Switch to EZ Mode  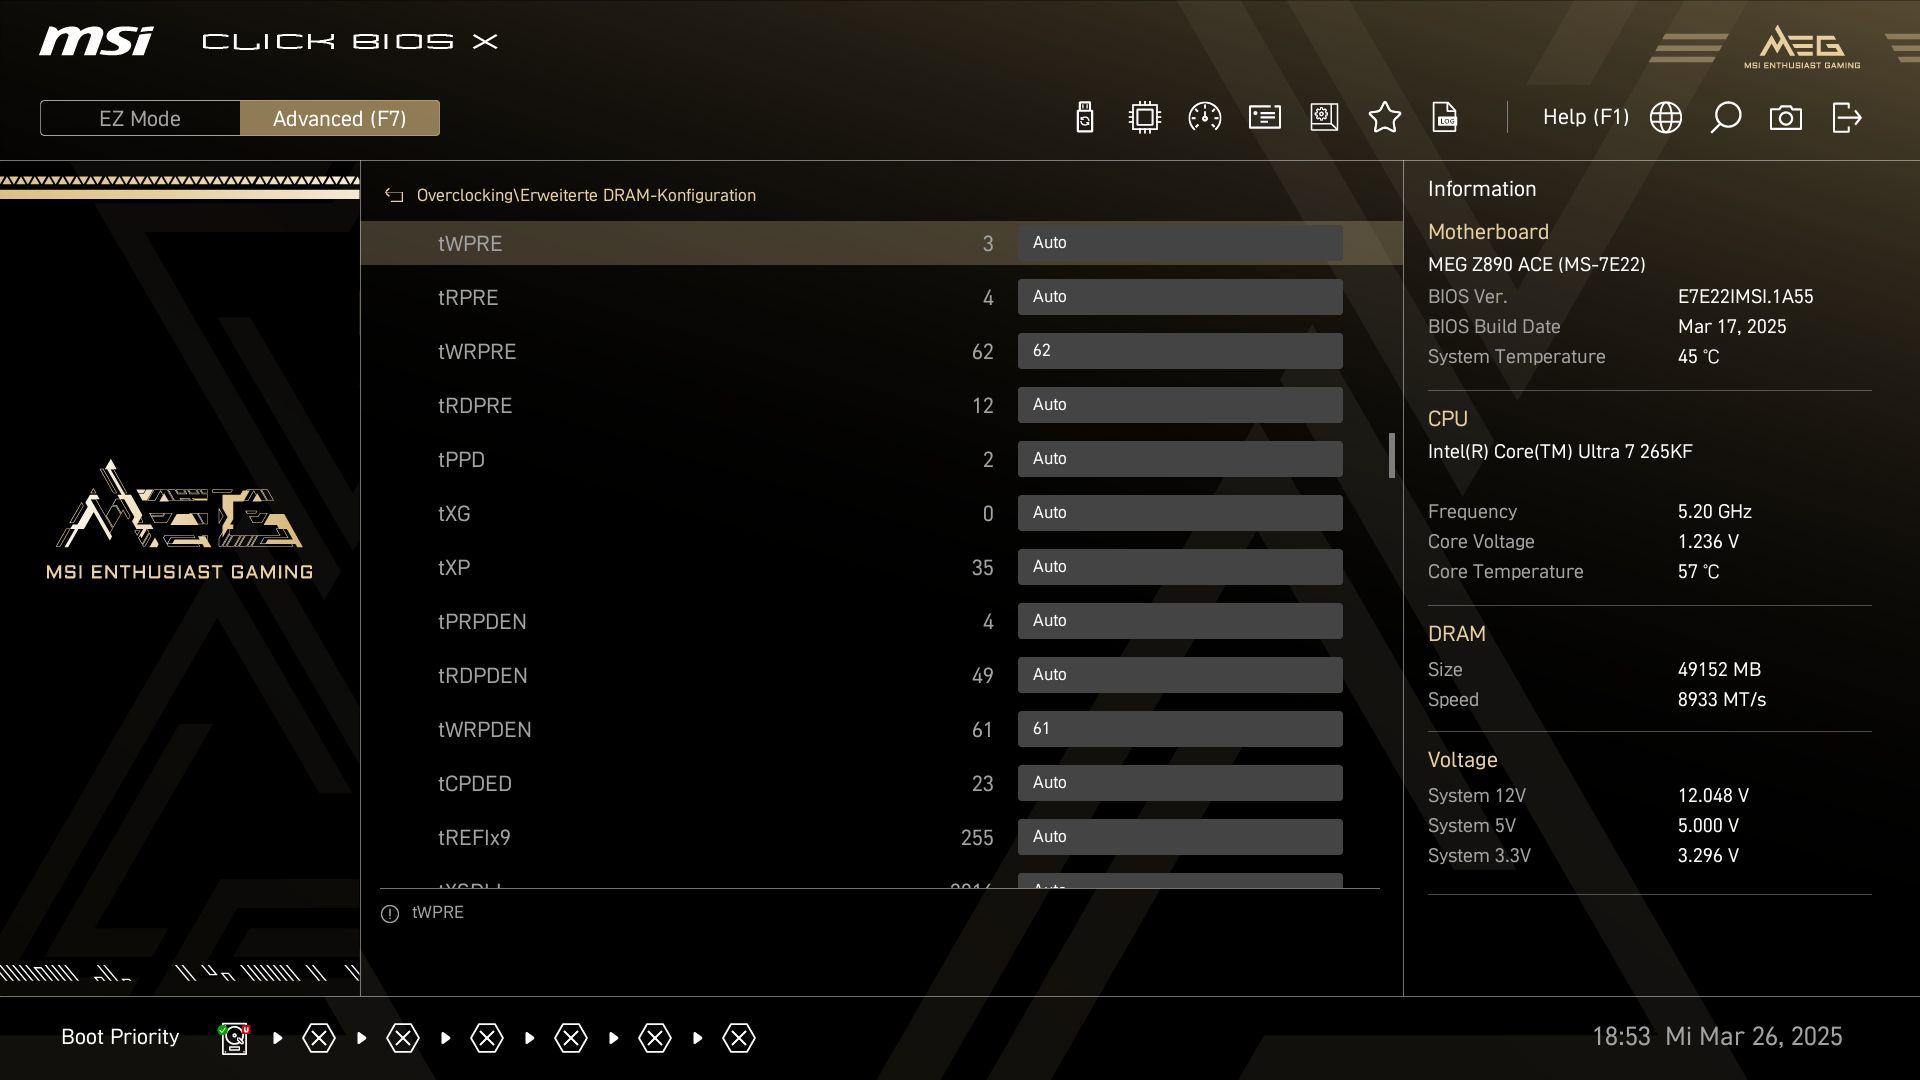coord(140,118)
